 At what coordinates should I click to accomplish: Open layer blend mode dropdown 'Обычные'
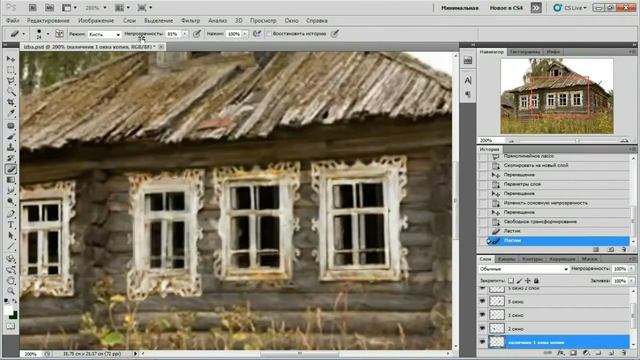click(x=524, y=269)
